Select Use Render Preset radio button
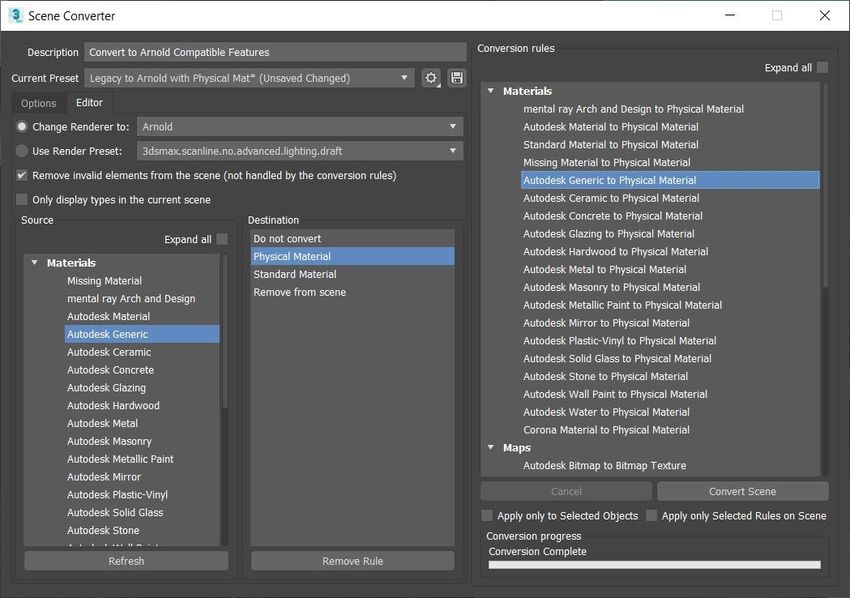 pyautogui.click(x=22, y=151)
